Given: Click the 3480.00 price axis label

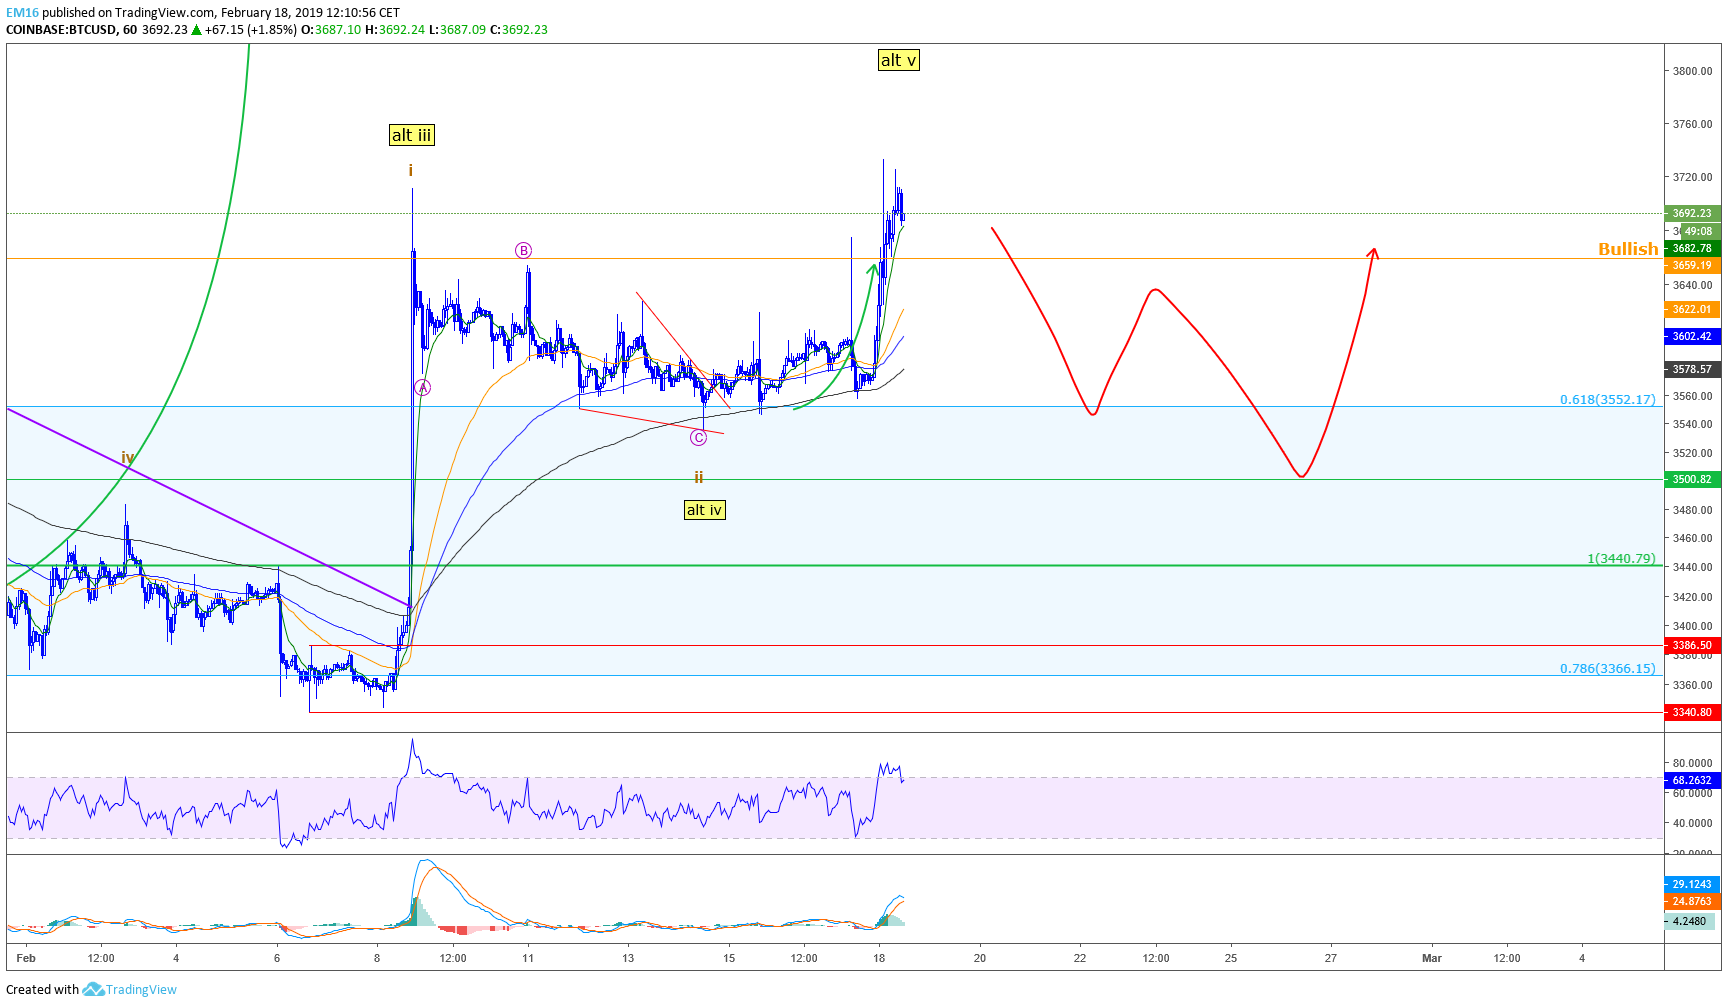Looking at the screenshot, I should (1692, 510).
